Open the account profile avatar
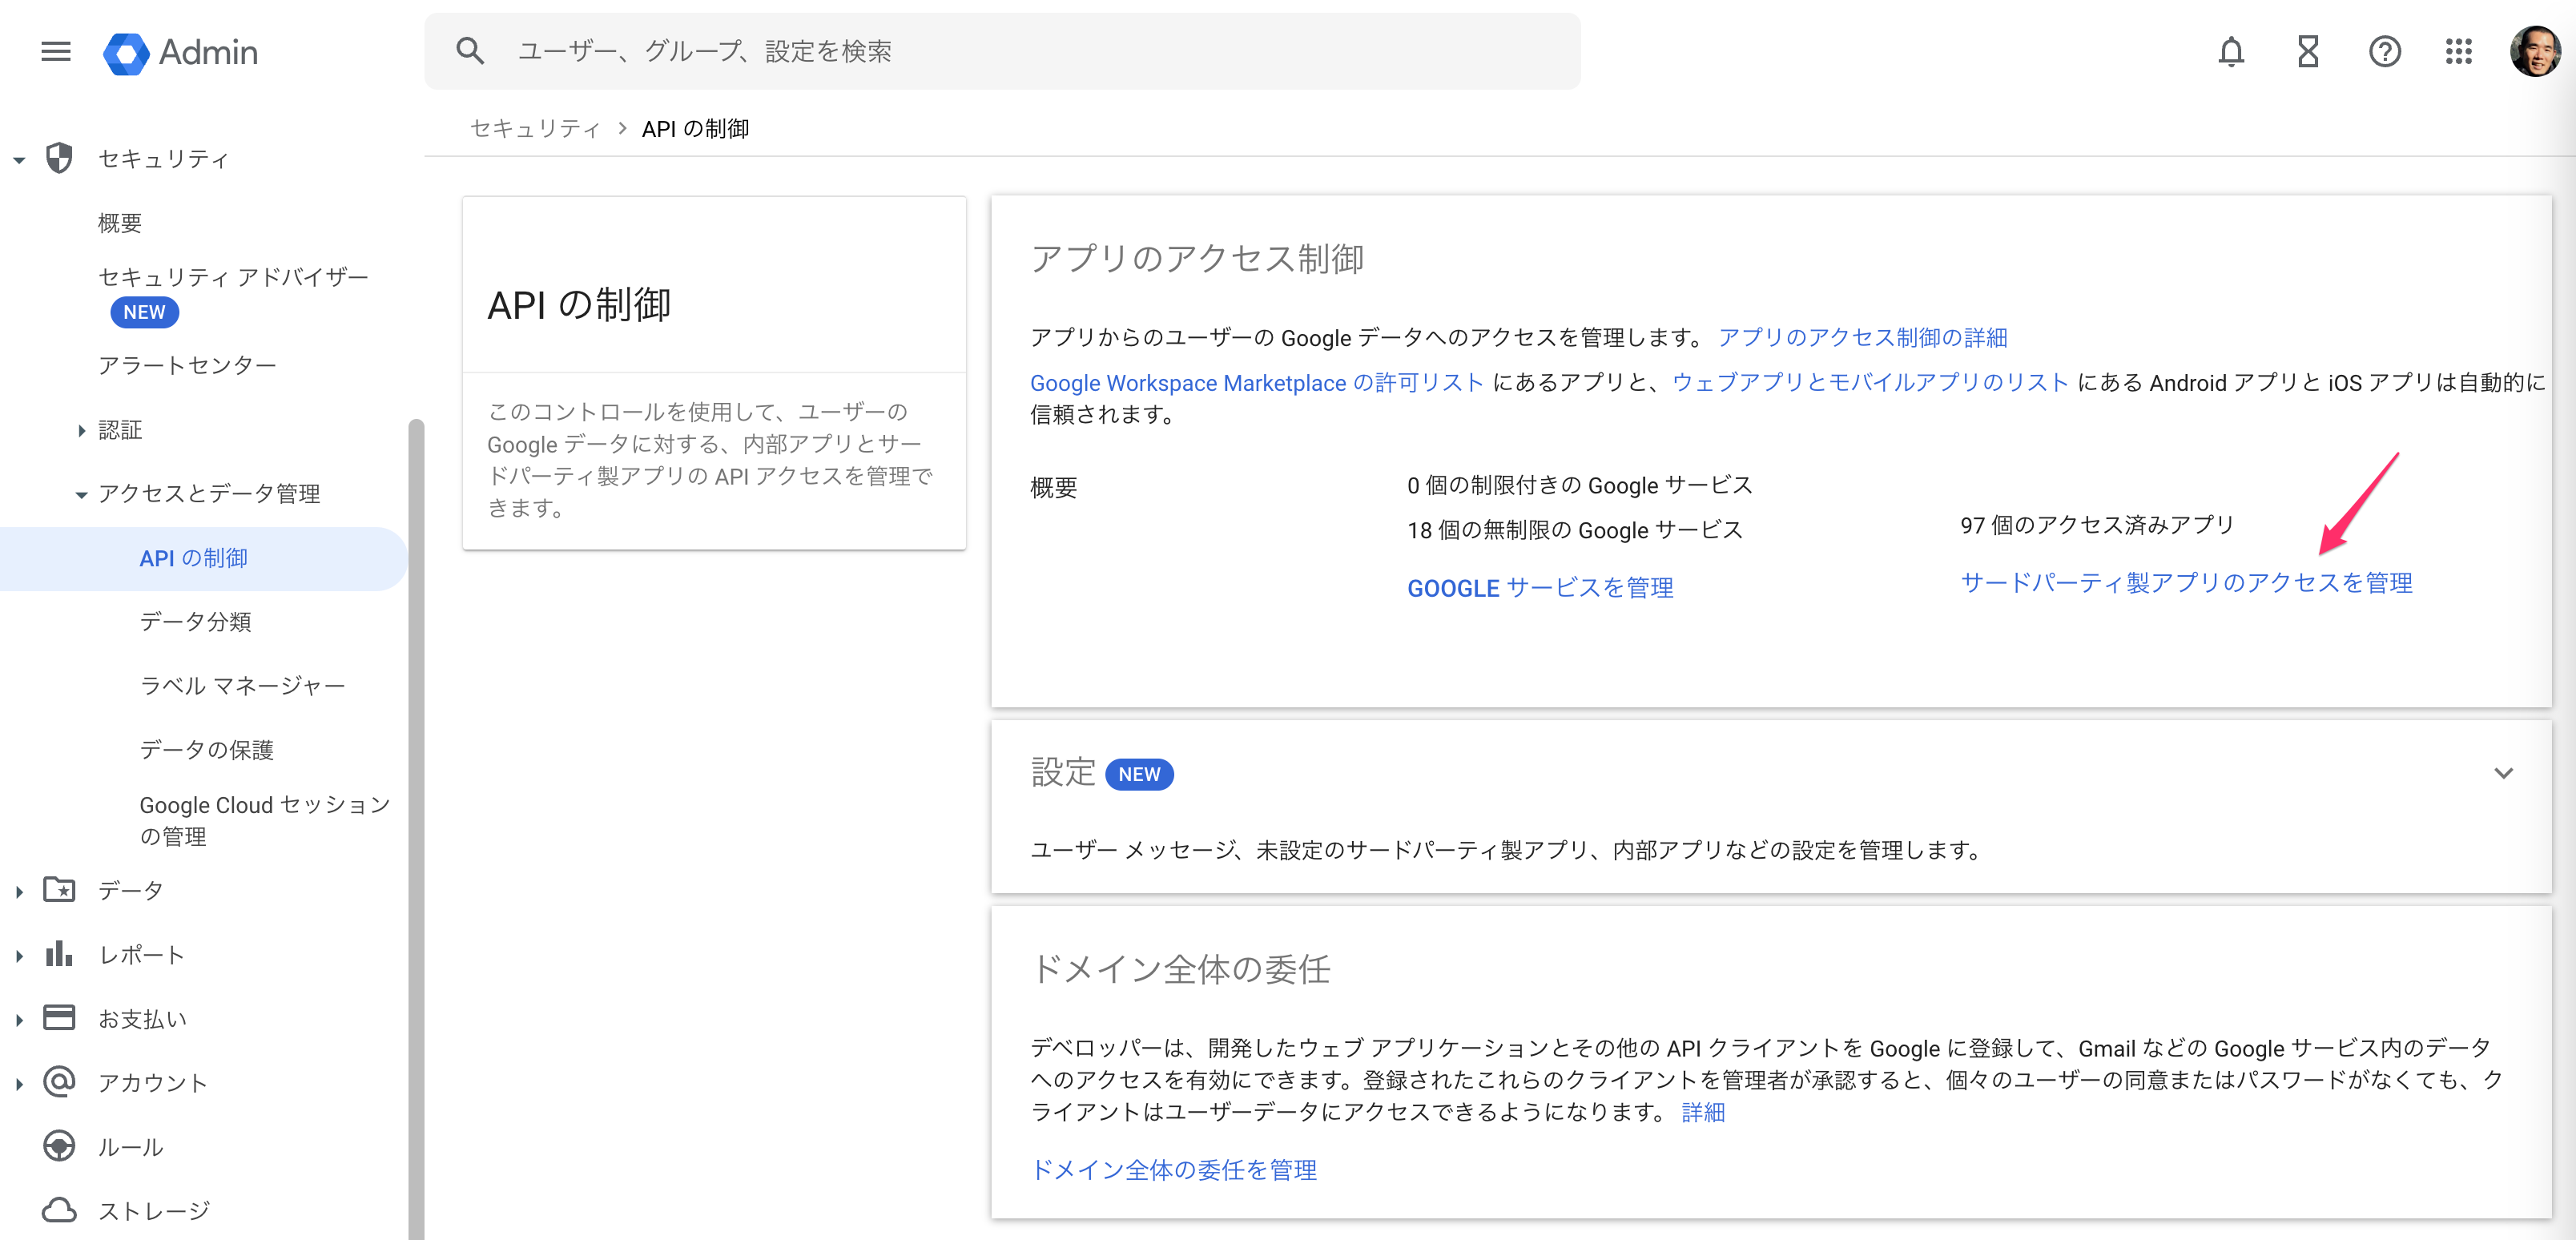 tap(2535, 51)
